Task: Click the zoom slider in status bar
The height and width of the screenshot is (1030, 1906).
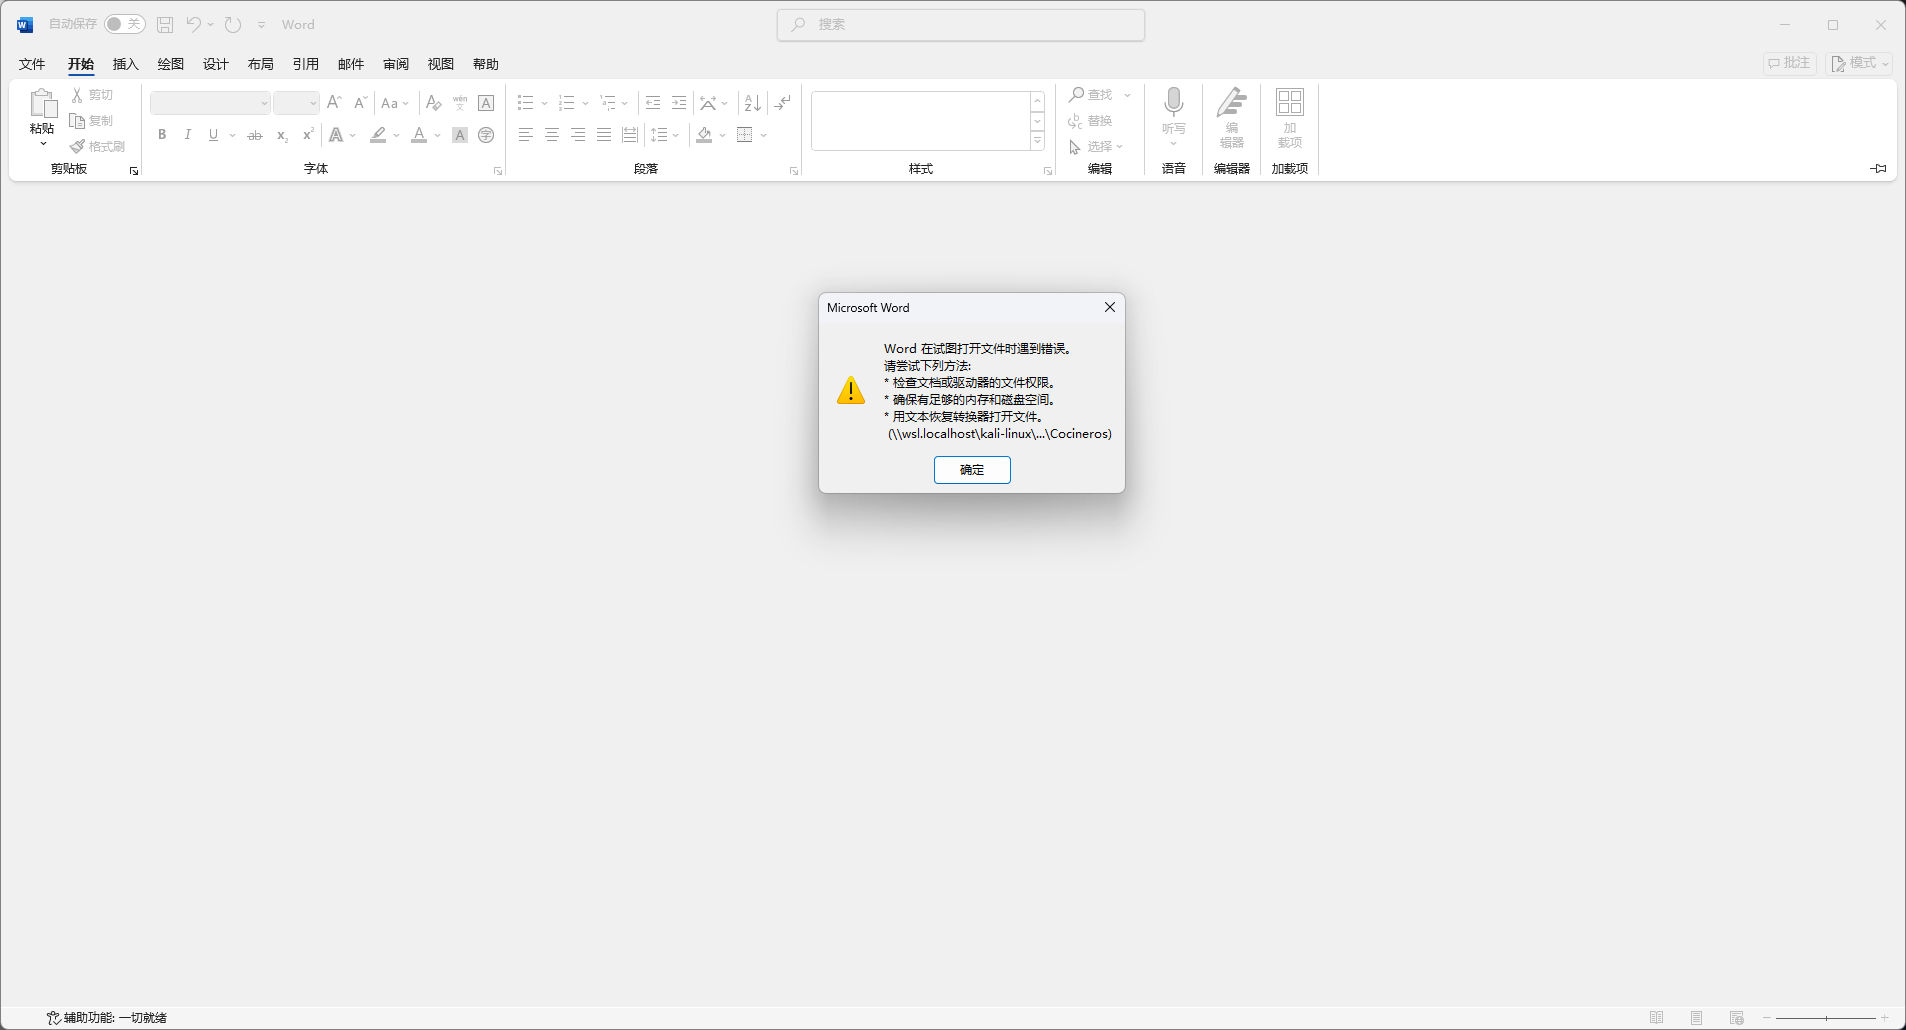Action: click(x=1826, y=1018)
